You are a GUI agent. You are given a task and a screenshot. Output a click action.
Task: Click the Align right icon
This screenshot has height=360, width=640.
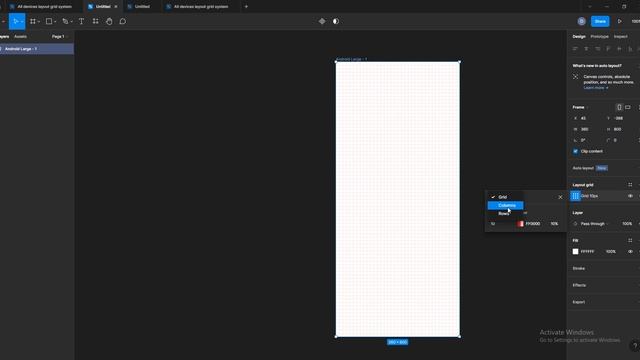click(598, 49)
